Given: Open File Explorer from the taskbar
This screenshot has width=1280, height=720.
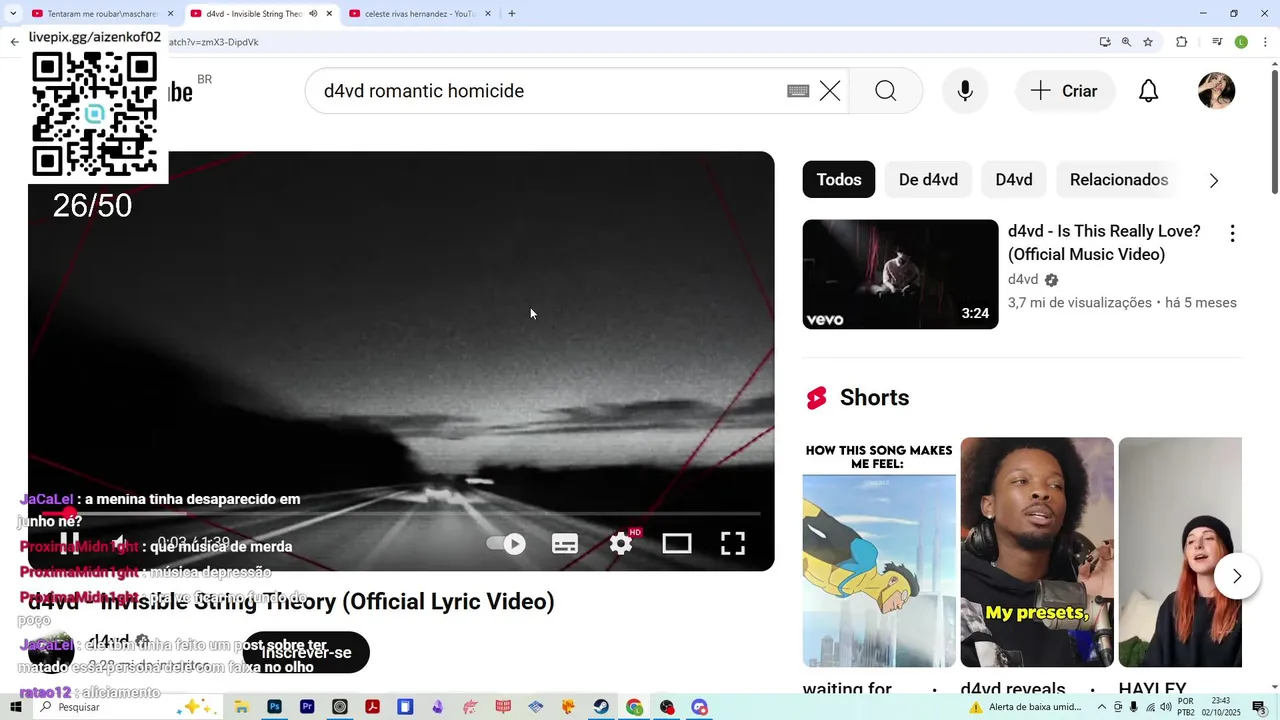Looking at the screenshot, I should click(241, 707).
